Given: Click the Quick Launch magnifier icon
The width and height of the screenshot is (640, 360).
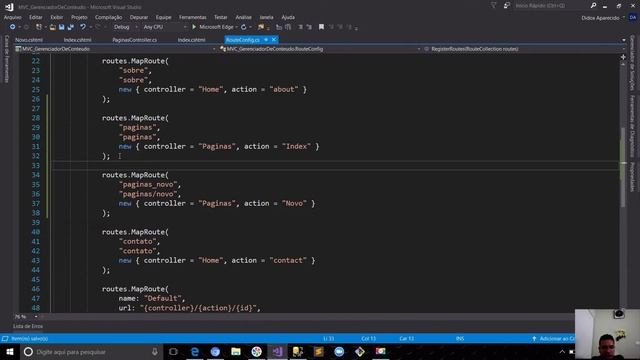Looking at the screenshot, I should pyautogui.click(x=593, y=6).
